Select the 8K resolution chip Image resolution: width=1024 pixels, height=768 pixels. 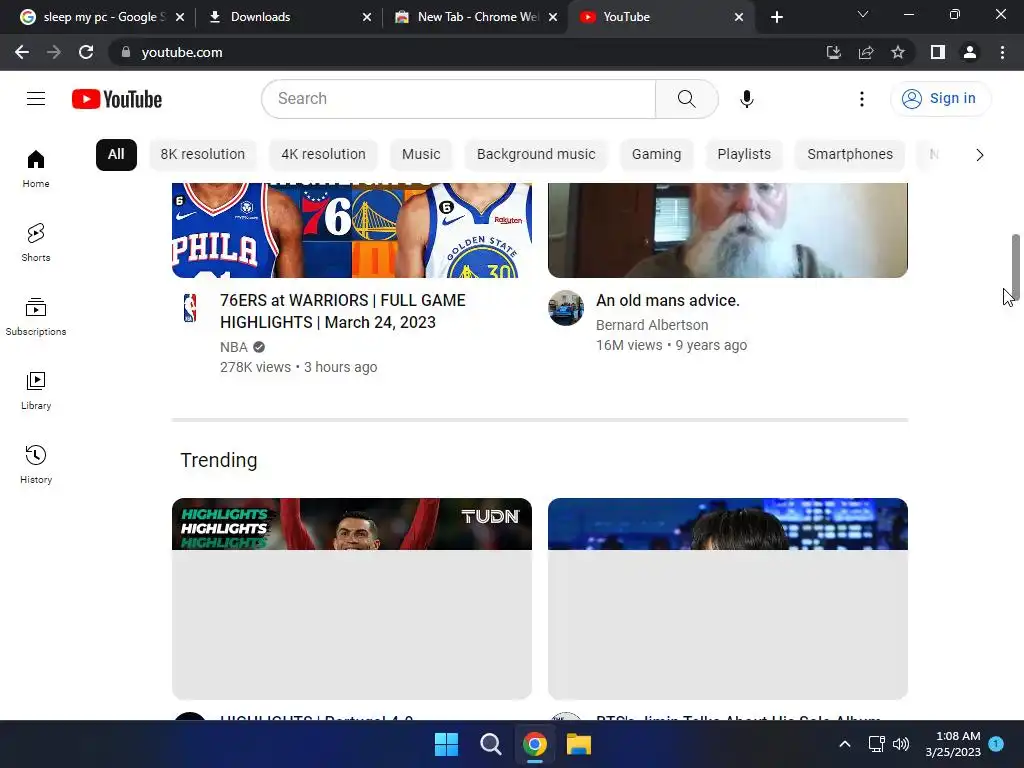click(x=202, y=155)
